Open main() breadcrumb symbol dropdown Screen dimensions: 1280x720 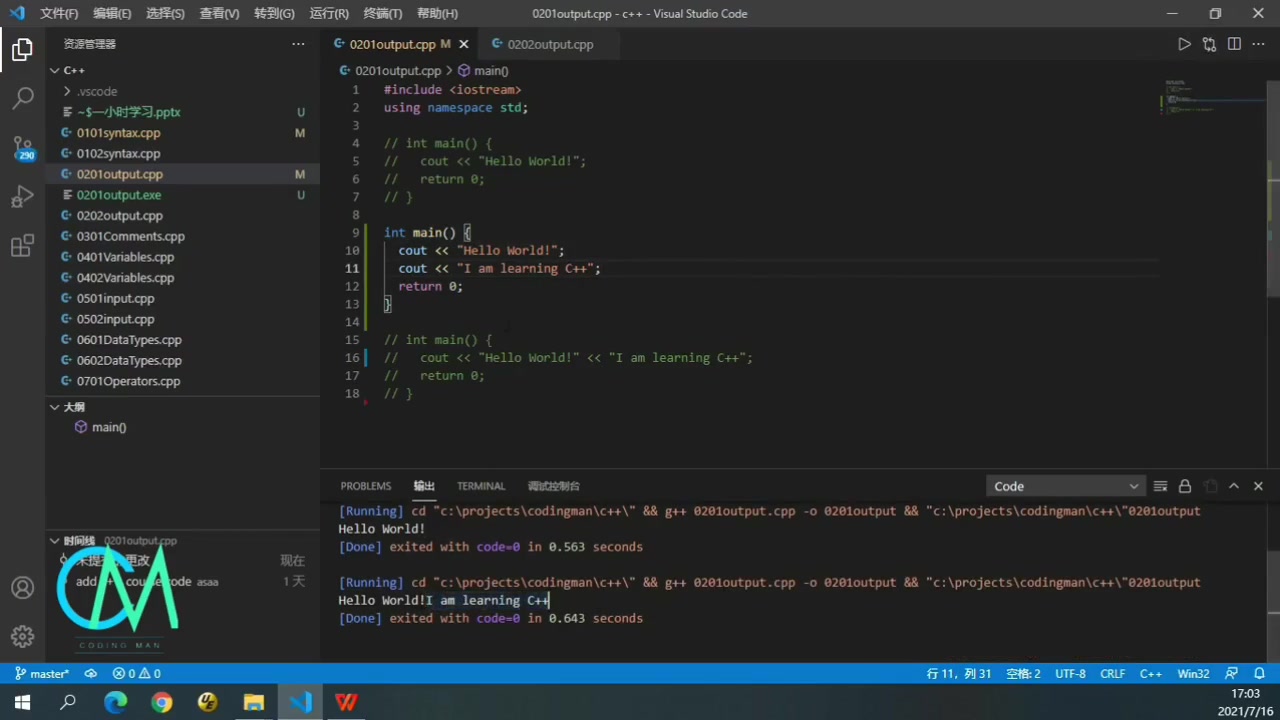pos(483,70)
